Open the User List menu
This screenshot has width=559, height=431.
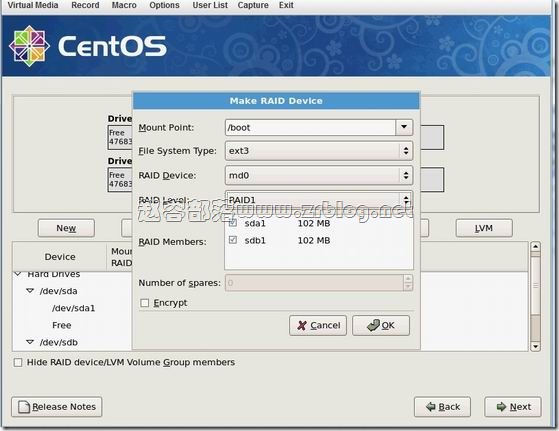(x=210, y=5)
